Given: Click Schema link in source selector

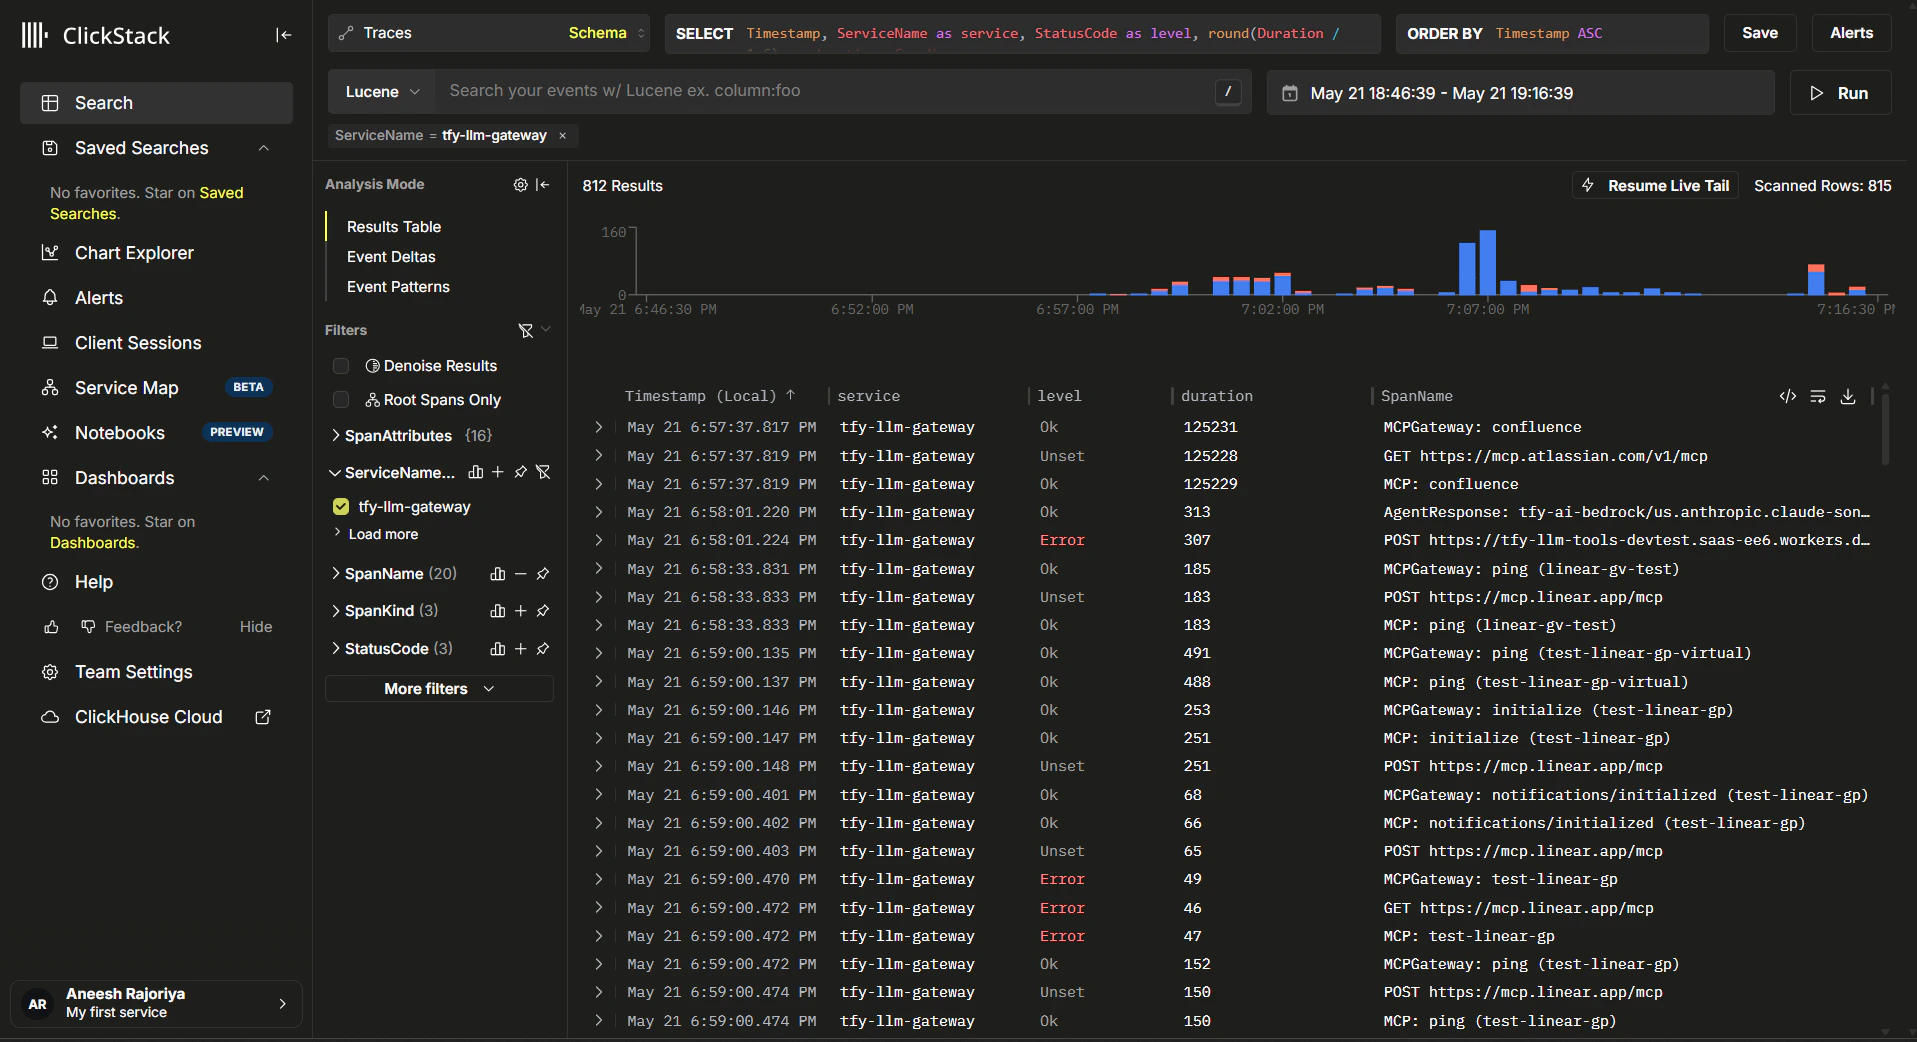Looking at the screenshot, I should 597,33.
